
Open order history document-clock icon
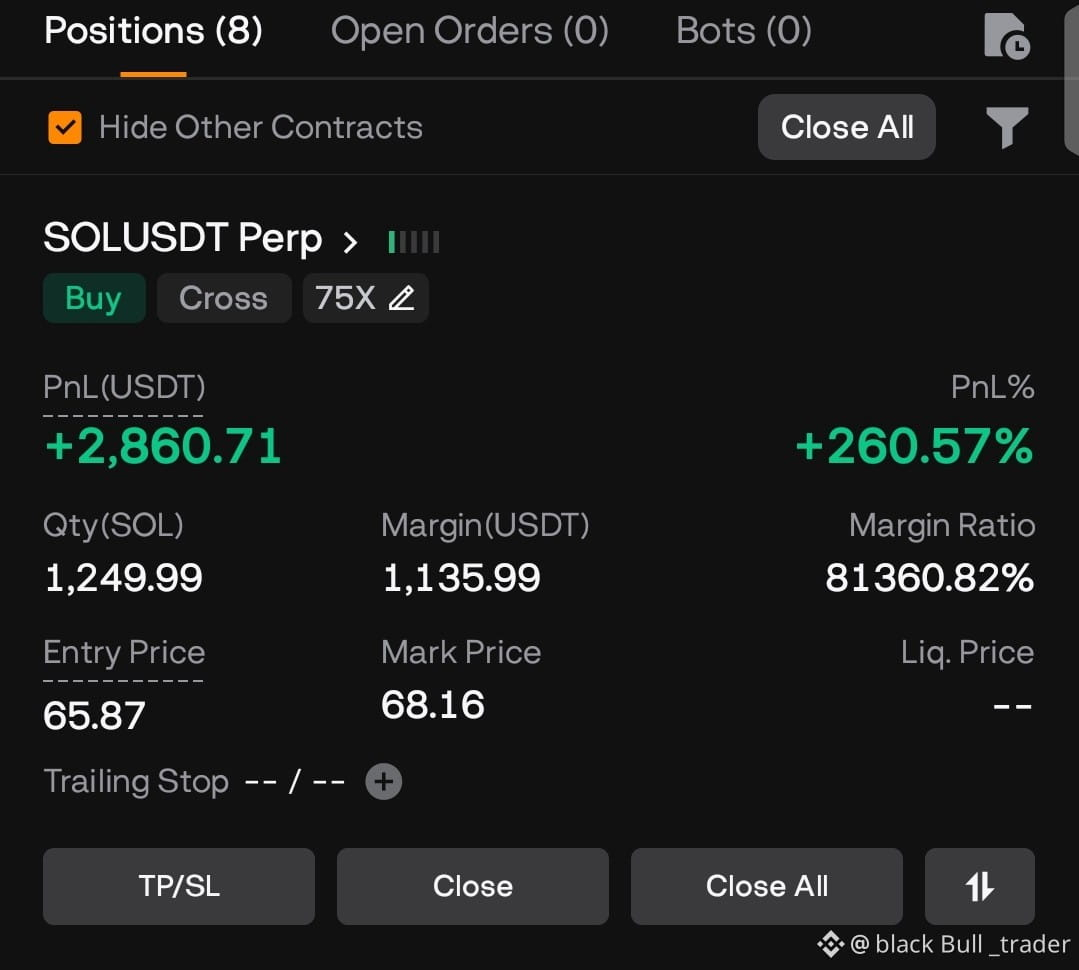click(x=1006, y=36)
